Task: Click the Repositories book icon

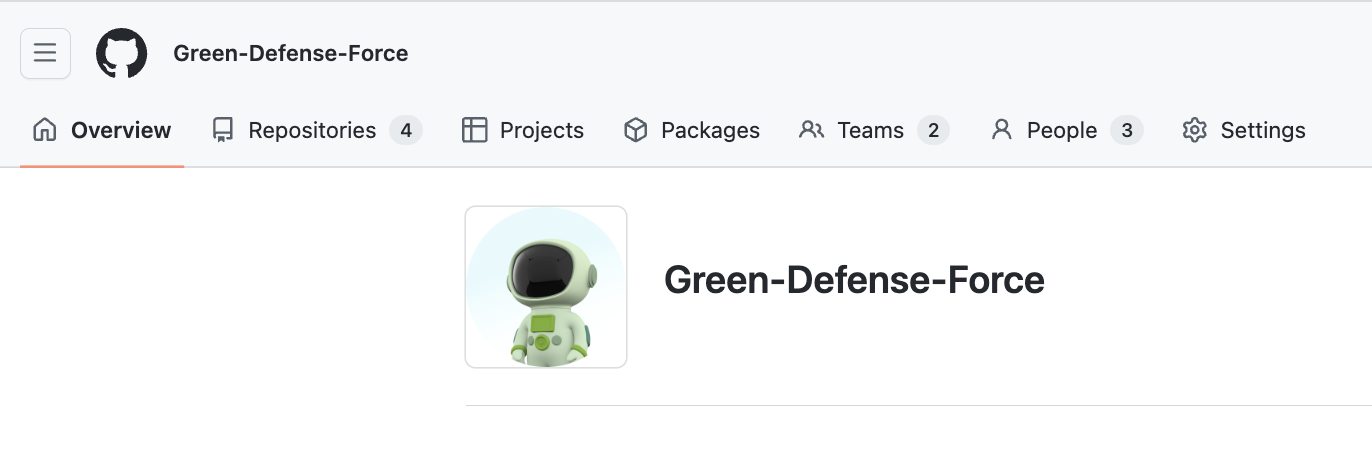Action: (x=223, y=130)
